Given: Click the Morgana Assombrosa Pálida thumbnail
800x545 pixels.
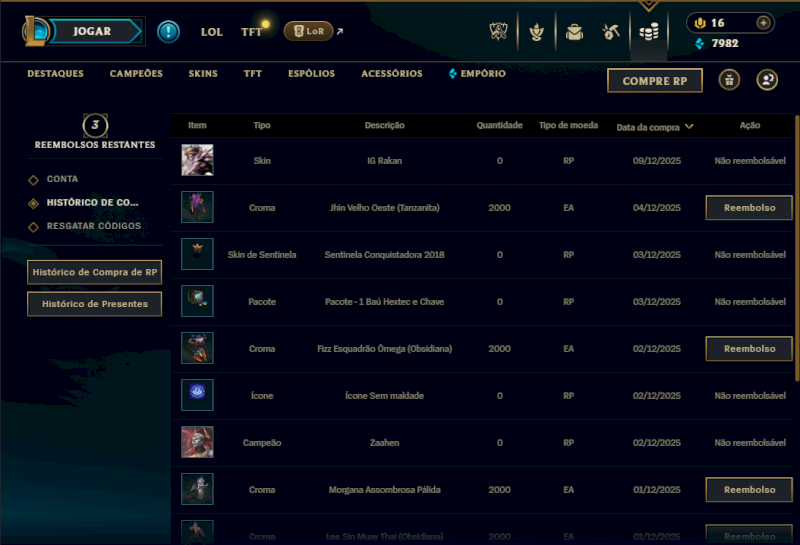Looking at the screenshot, I should [197, 489].
